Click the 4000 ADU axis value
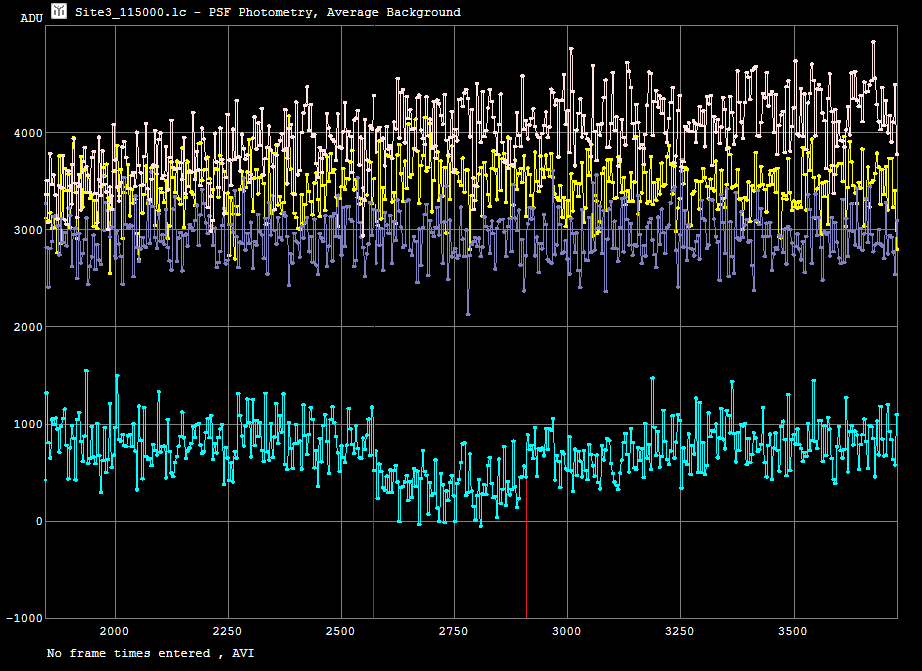This screenshot has width=922, height=671. [x=28, y=133]
